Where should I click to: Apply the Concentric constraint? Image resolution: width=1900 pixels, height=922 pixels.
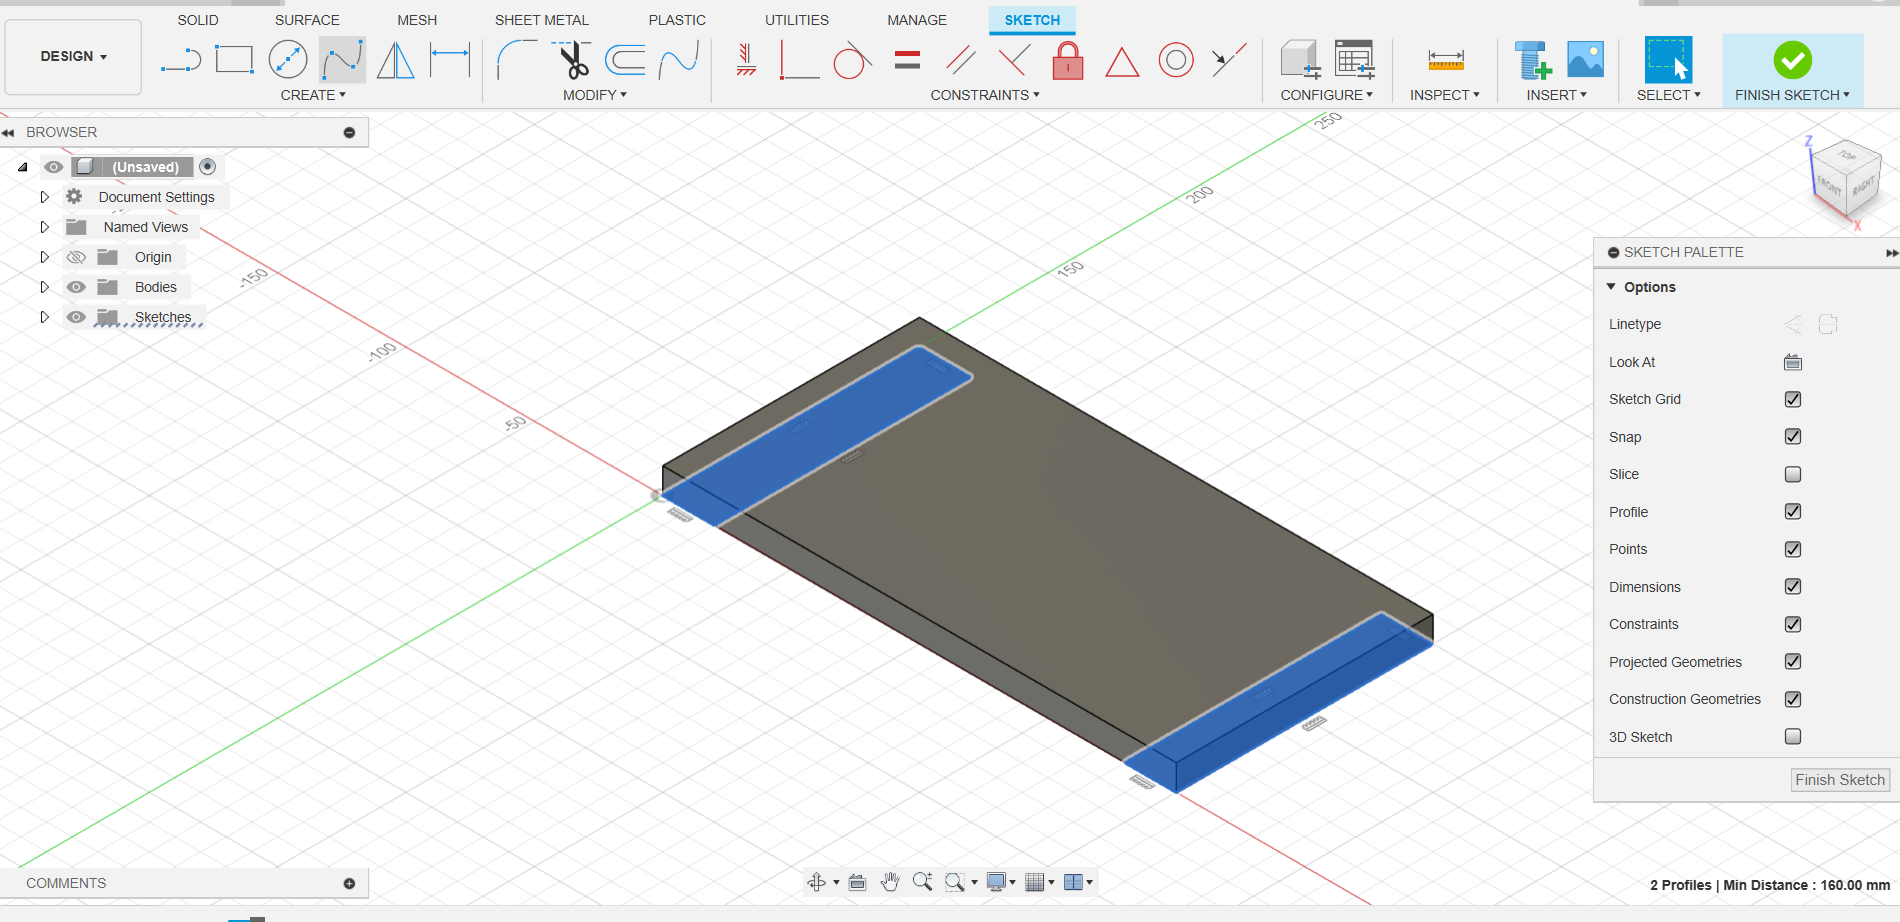click(x=1176, y=60)
